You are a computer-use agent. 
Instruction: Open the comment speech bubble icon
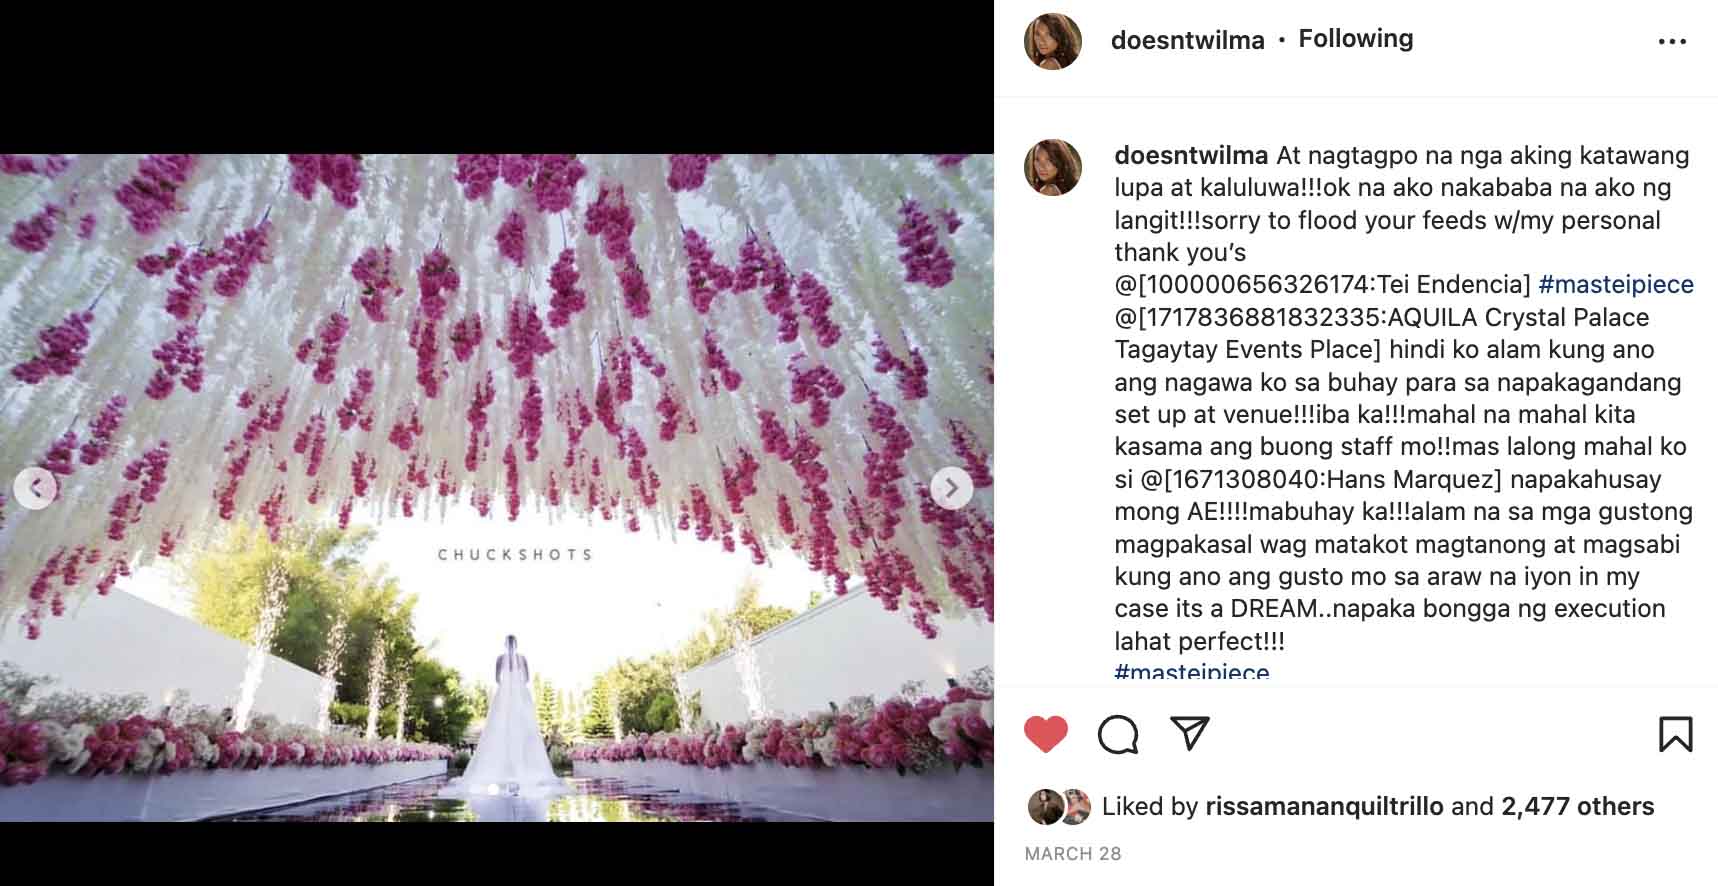tap(1118, 735)
